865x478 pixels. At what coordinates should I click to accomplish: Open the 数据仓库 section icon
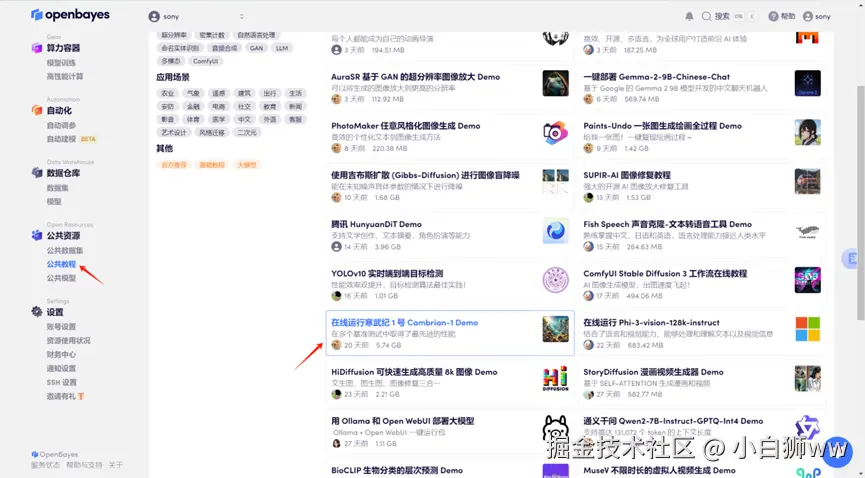[x=37, y=173]
